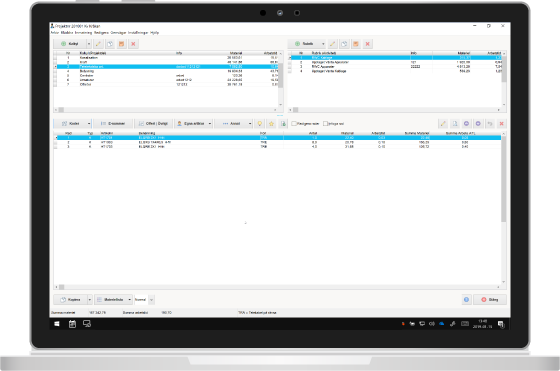Click the Stäng button
Viewport: 560px width, 371px height.
click(x=490, y=300)
